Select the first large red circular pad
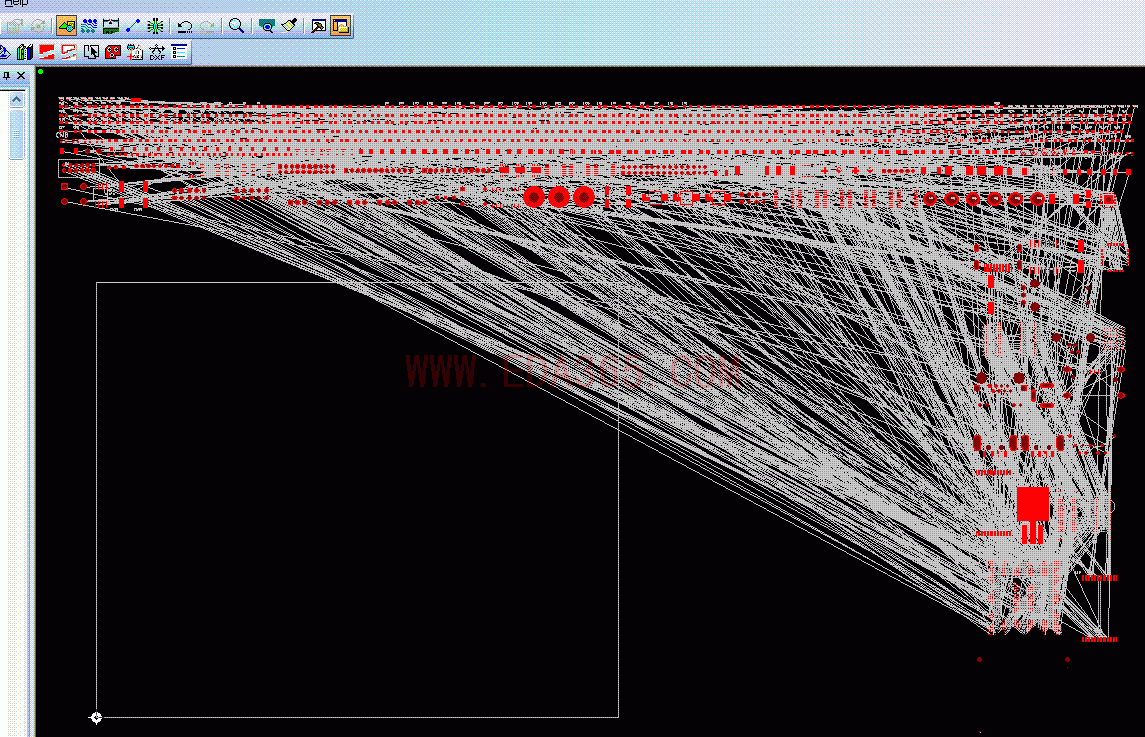The width and height of the screenshot is (1145, 737). tap(535, 196)
